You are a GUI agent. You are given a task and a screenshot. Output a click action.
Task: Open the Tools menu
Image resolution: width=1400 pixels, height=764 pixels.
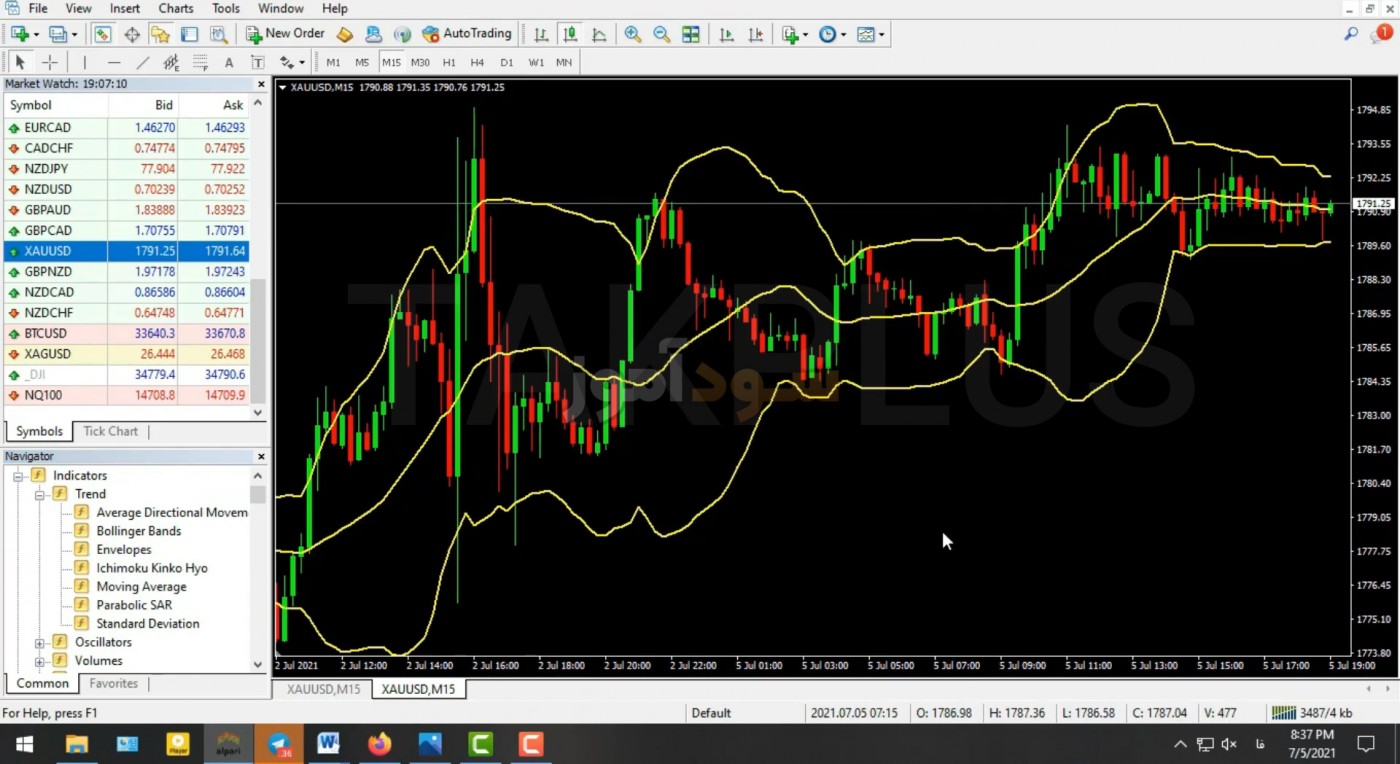coord(226,8)
